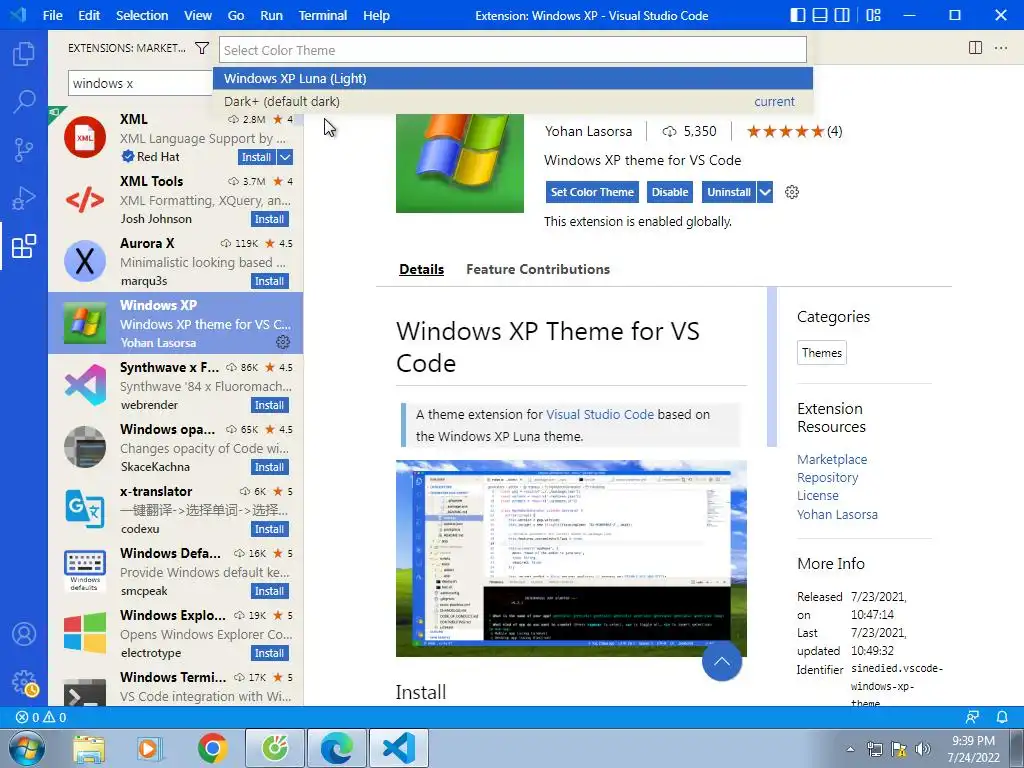Click Visual Studio Code taskbar icon
This screenshot has width=1024, height=768.
tap(399, 748)
